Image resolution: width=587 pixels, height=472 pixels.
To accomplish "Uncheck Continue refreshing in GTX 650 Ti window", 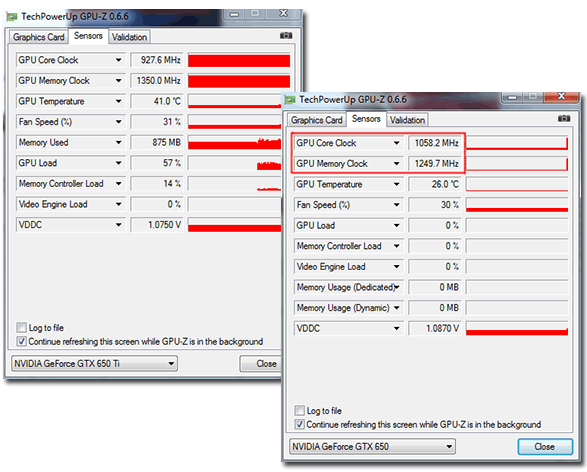I will [x=21, y=341].
